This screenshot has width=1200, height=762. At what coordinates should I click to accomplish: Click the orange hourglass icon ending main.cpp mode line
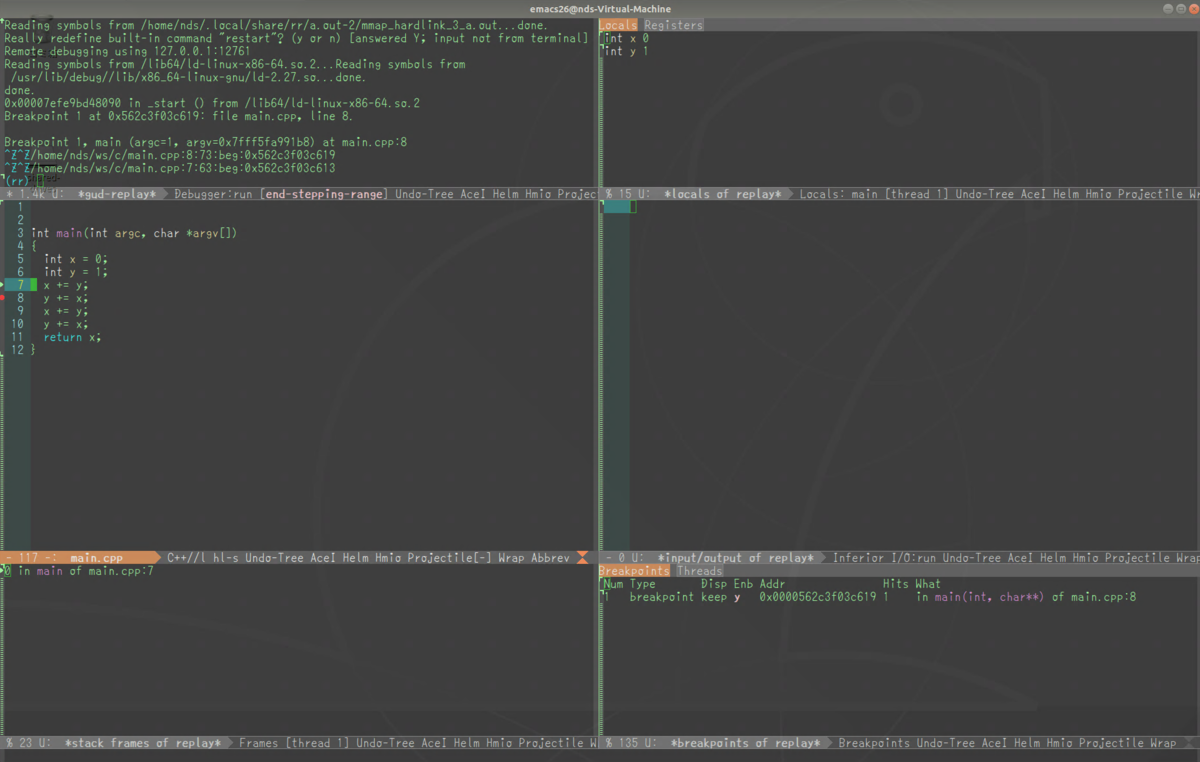tap(583, 558)
